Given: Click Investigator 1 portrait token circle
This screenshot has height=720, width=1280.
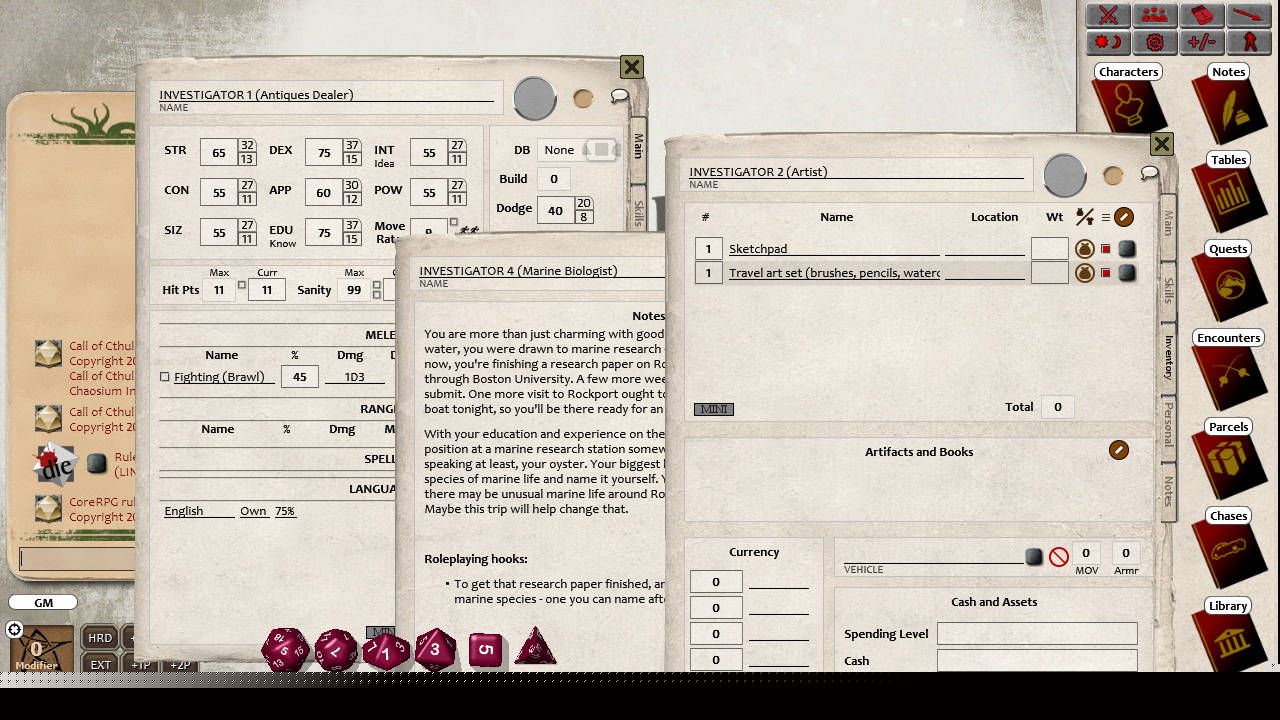Looking at the screenshot, I should (x=535, y=98).
